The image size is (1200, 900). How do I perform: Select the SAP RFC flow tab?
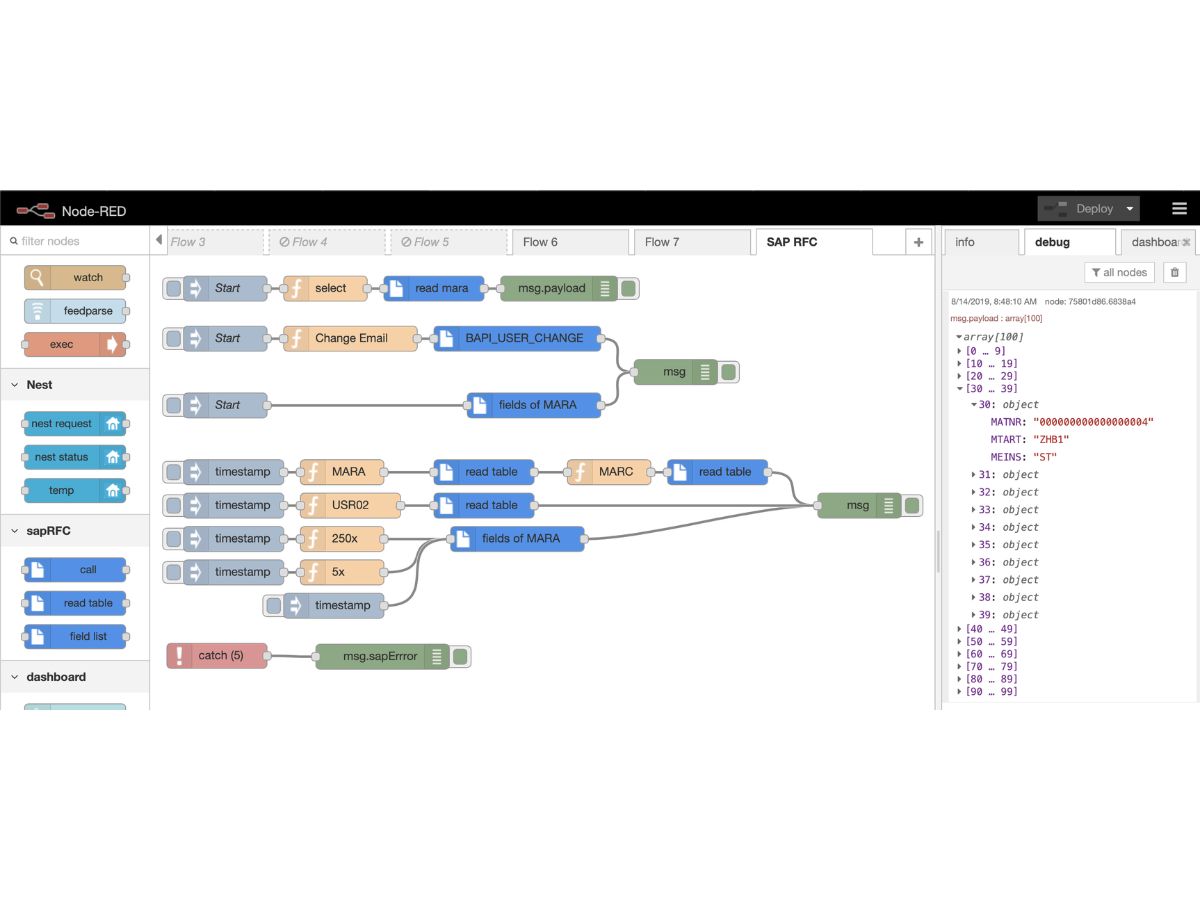[x=813, y=242]
